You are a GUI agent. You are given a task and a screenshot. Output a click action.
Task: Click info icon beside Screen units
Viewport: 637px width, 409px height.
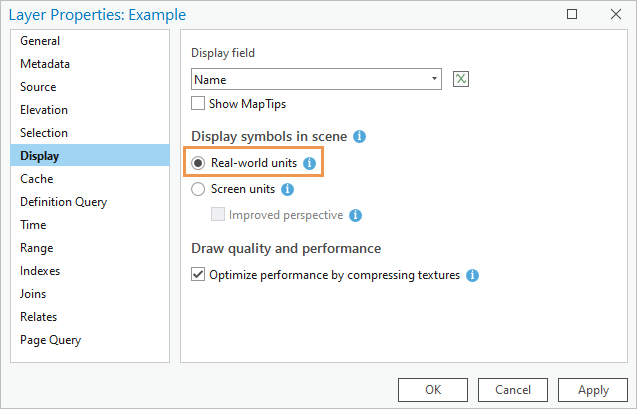[x=287, y=188]
